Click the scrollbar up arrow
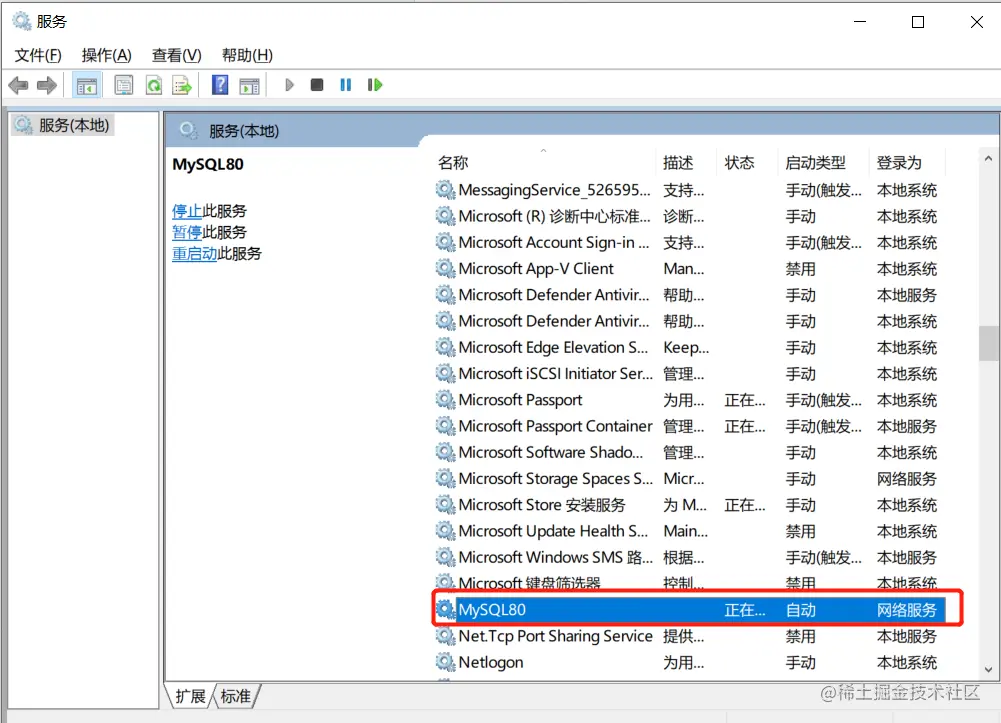Image resolution: width=1001 pixels, height=723 pixels. click(988, 158)
